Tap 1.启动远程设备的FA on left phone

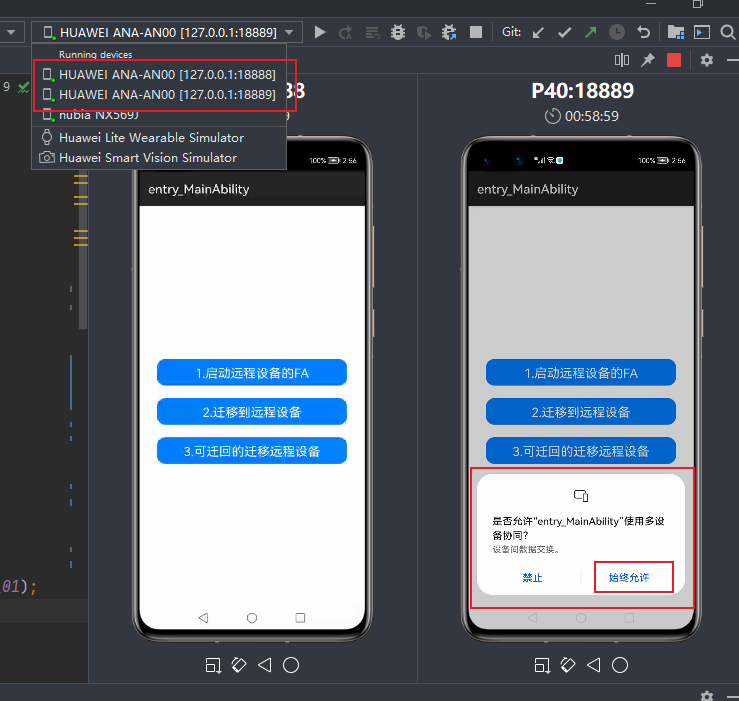tap(251, 373)
